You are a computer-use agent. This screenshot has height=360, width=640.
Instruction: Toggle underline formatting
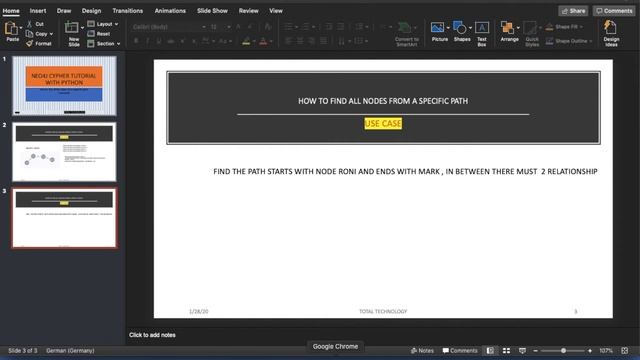point(159,41)
